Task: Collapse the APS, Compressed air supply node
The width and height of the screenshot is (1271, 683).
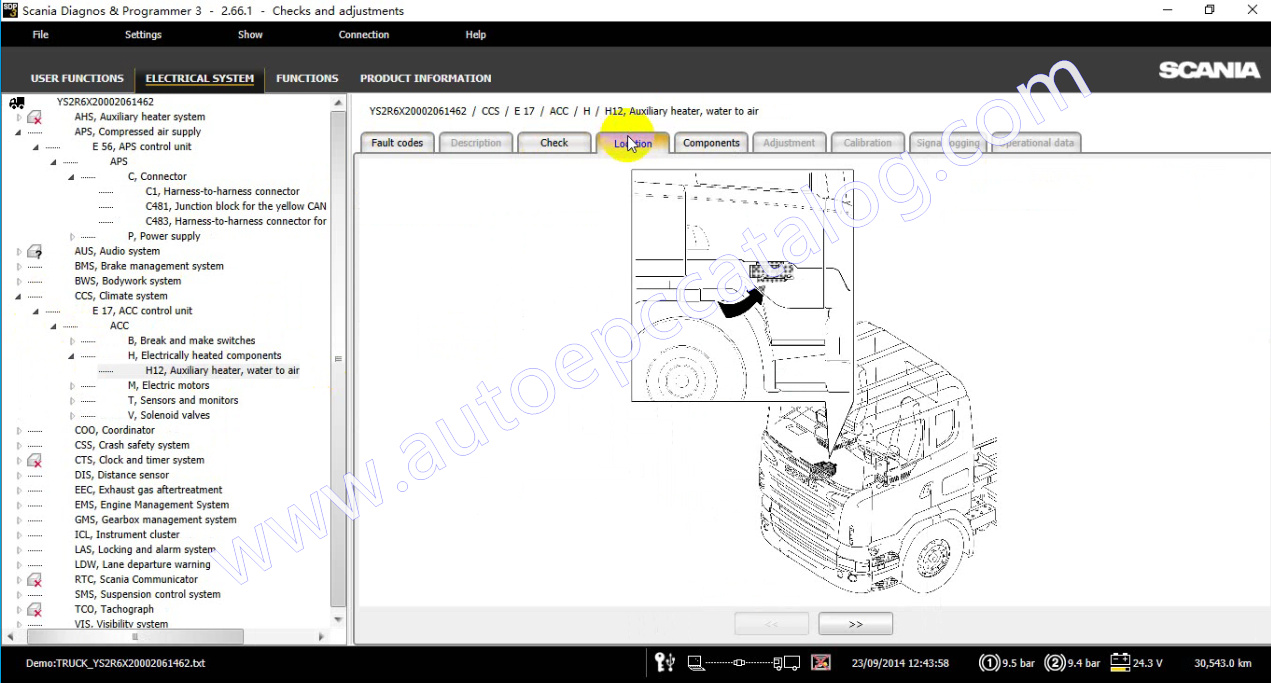Action: coord(19,132)
